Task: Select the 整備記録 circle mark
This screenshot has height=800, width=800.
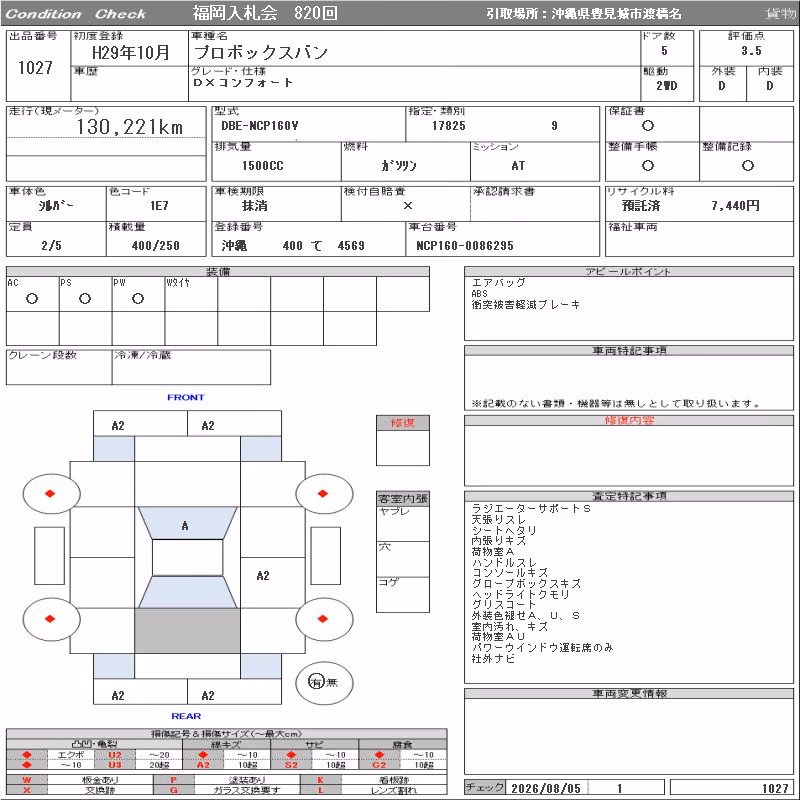Action: pyautogui.click(x=748, y=165)
